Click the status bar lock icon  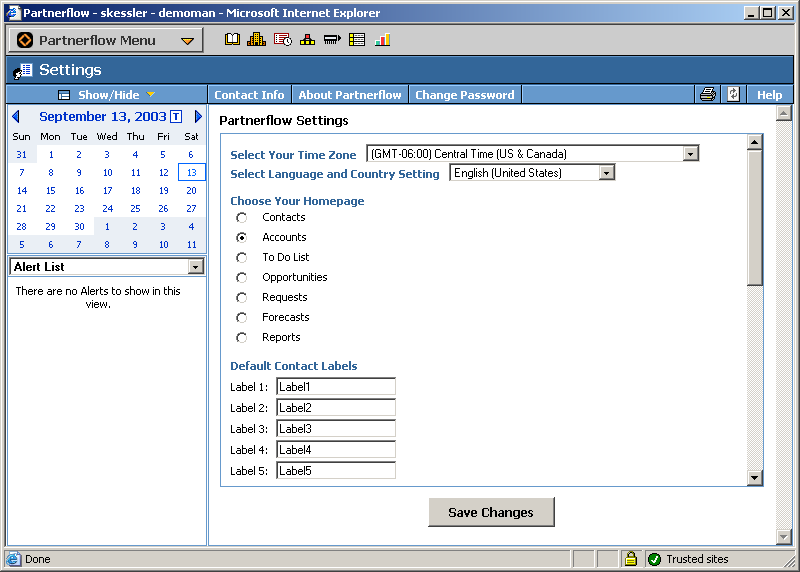[x=631, y=559]
